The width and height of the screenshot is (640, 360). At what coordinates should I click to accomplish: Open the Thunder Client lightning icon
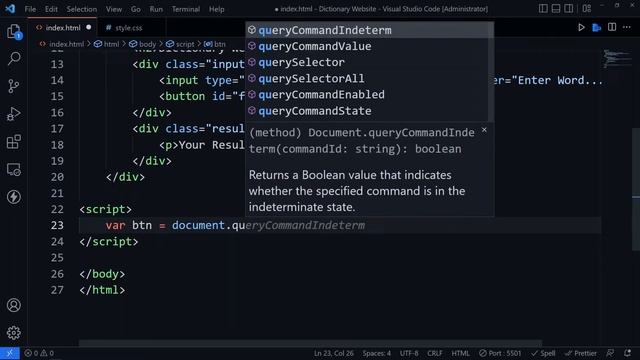pyautogui.click(x=13, y=197)
